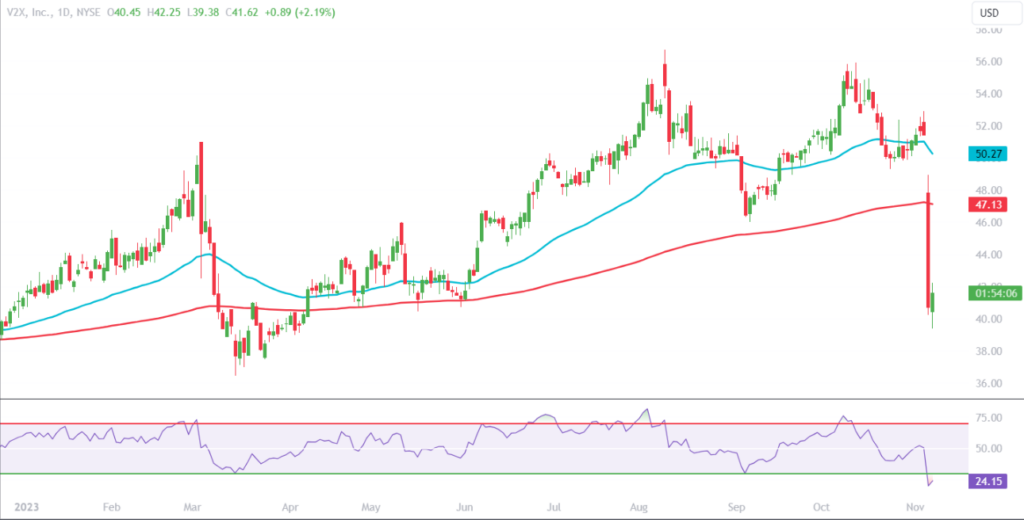1024x520 pixels.
Task: Click the May time axis label
Action: [370, 507]
